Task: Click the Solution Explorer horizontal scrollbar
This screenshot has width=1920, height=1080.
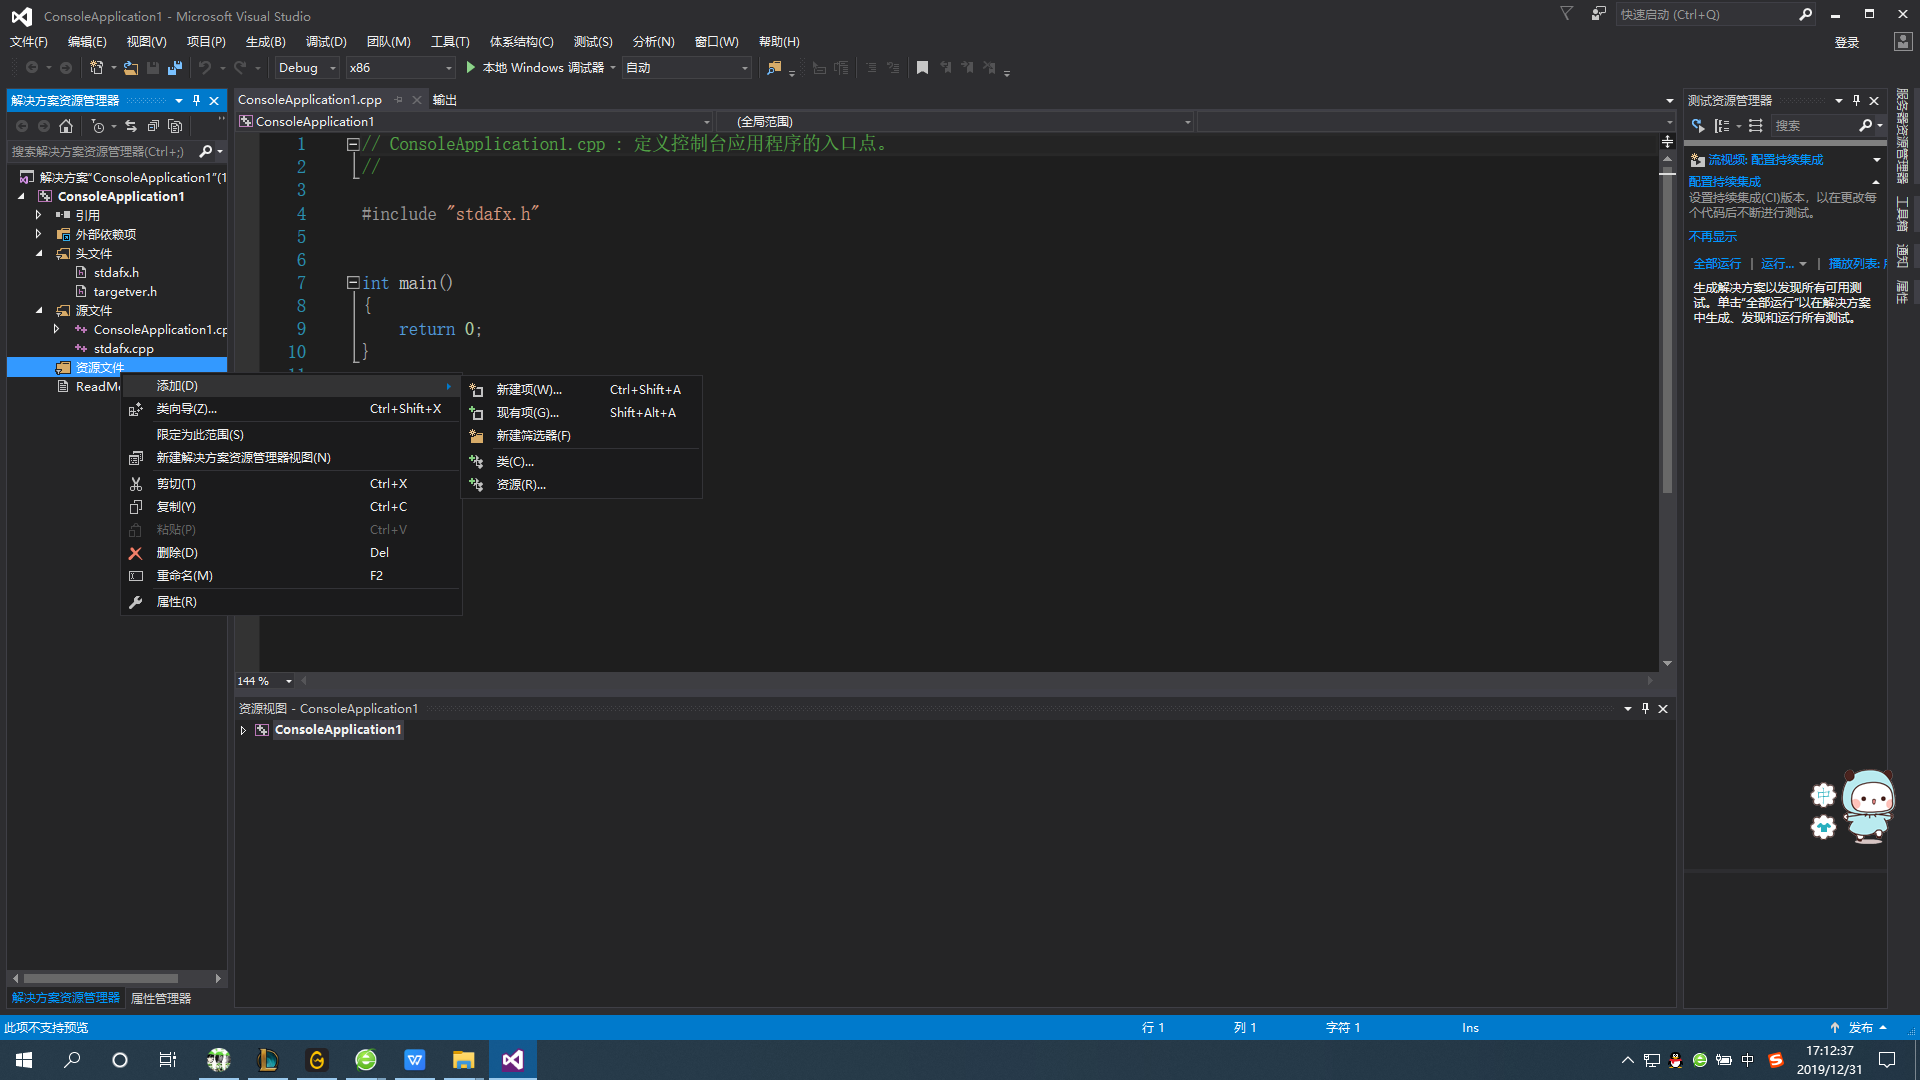Action: coord(100,978)
